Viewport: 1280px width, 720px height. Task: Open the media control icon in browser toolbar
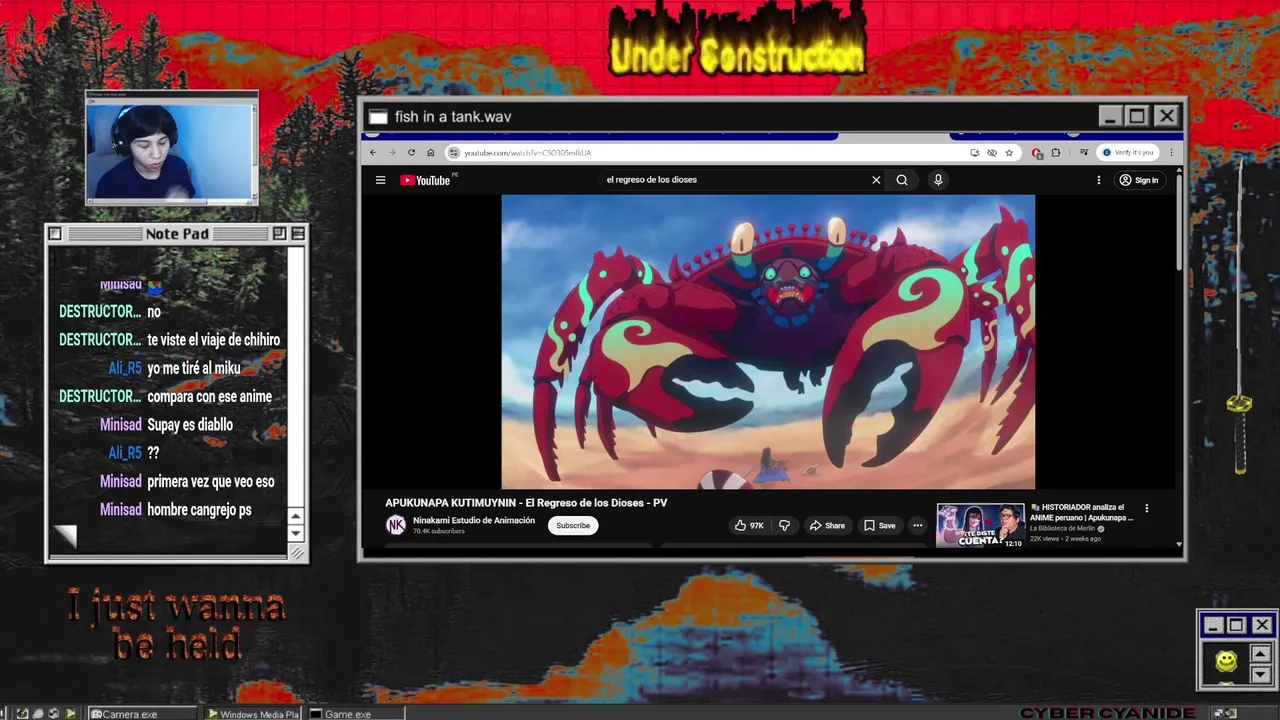[x=1084, y=153]
